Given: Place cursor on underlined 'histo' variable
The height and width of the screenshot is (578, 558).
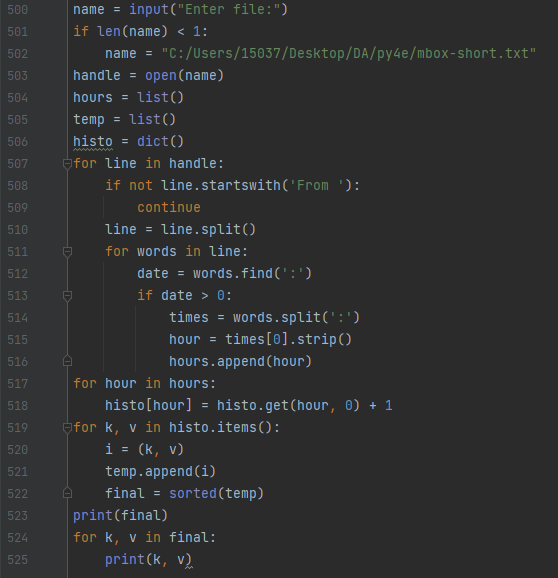Looking at the screenshot, I should (93, 142).
